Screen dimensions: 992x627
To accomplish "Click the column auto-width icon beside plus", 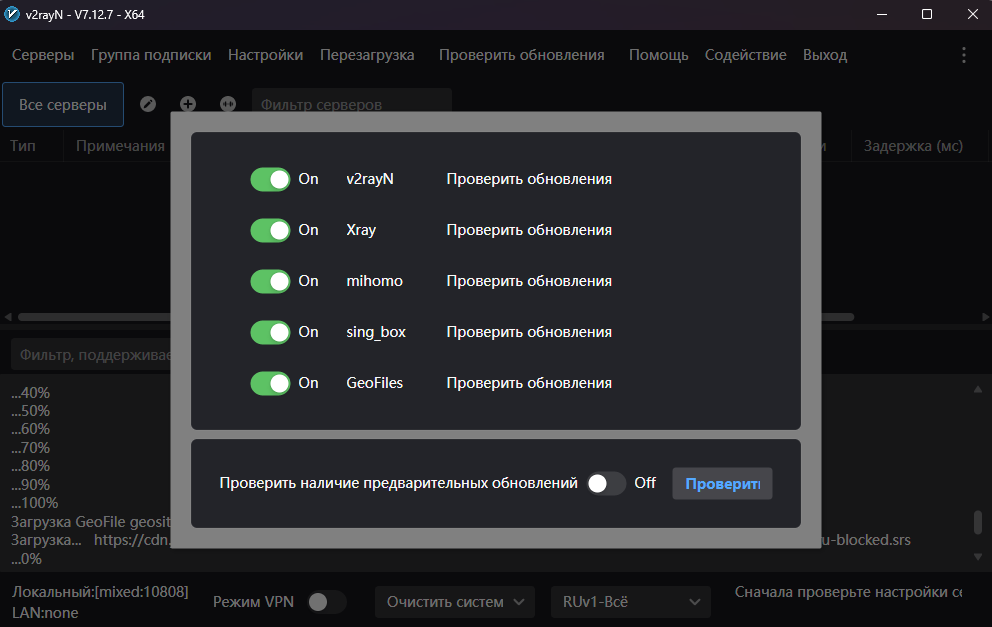I will [x=228, y=104].
